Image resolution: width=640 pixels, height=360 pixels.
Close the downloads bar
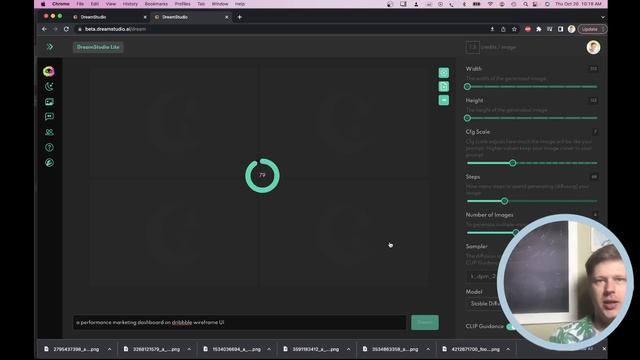(x=604, y=349)
